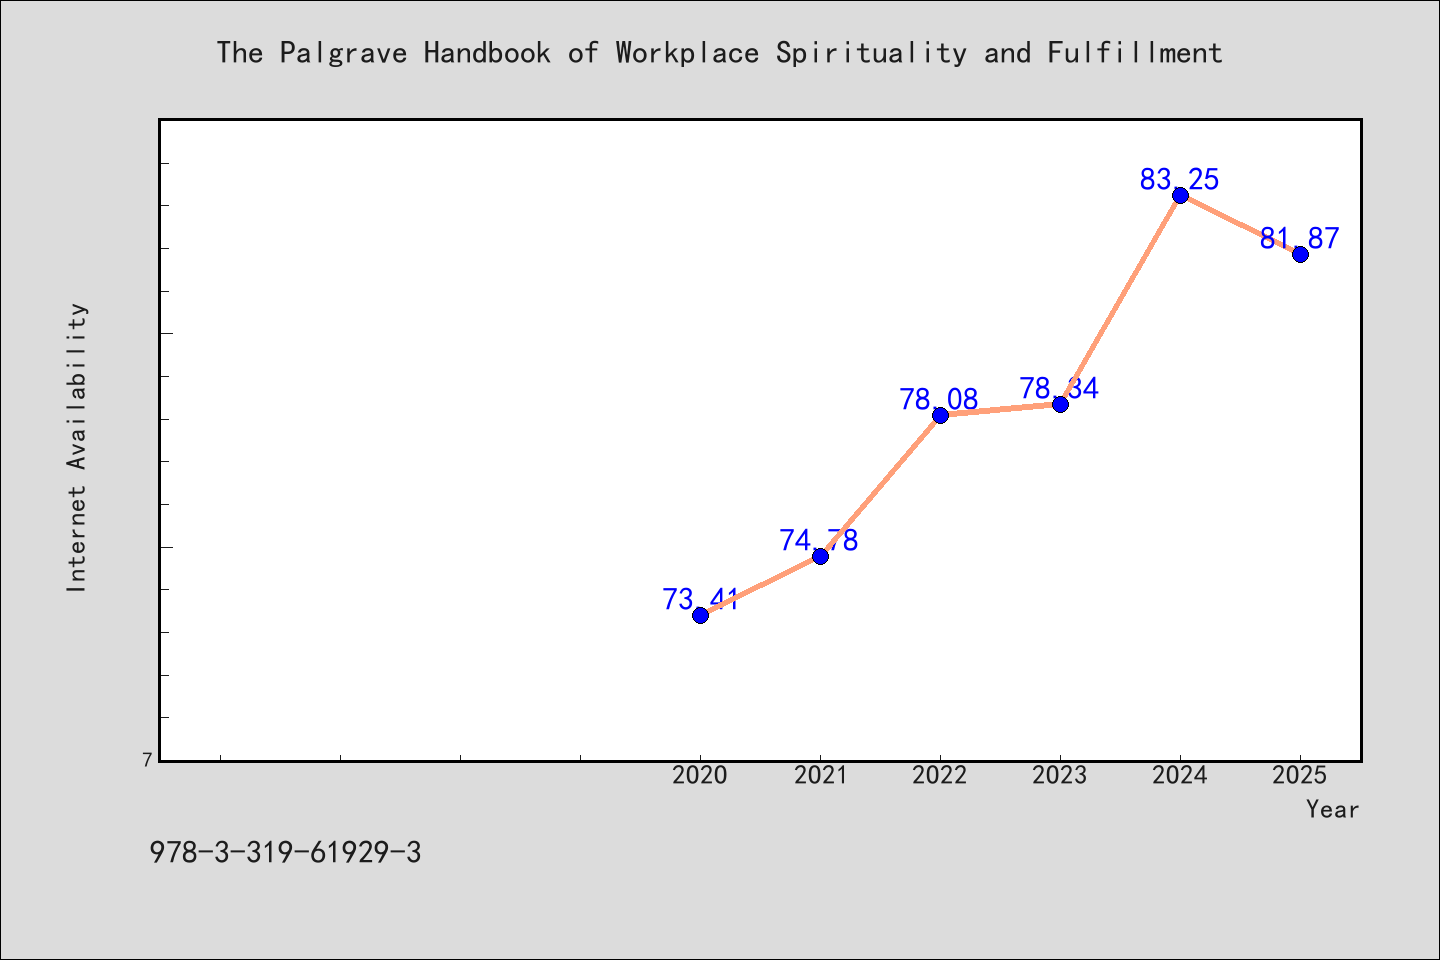Click the 2020 x-axis tick label
The image size is (1440, 960).
700,775
